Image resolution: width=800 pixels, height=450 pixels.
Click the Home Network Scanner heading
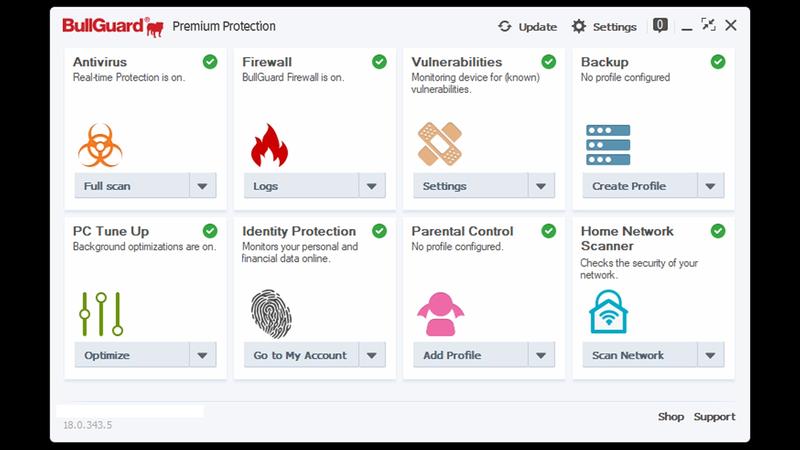(x=627, y=238)
